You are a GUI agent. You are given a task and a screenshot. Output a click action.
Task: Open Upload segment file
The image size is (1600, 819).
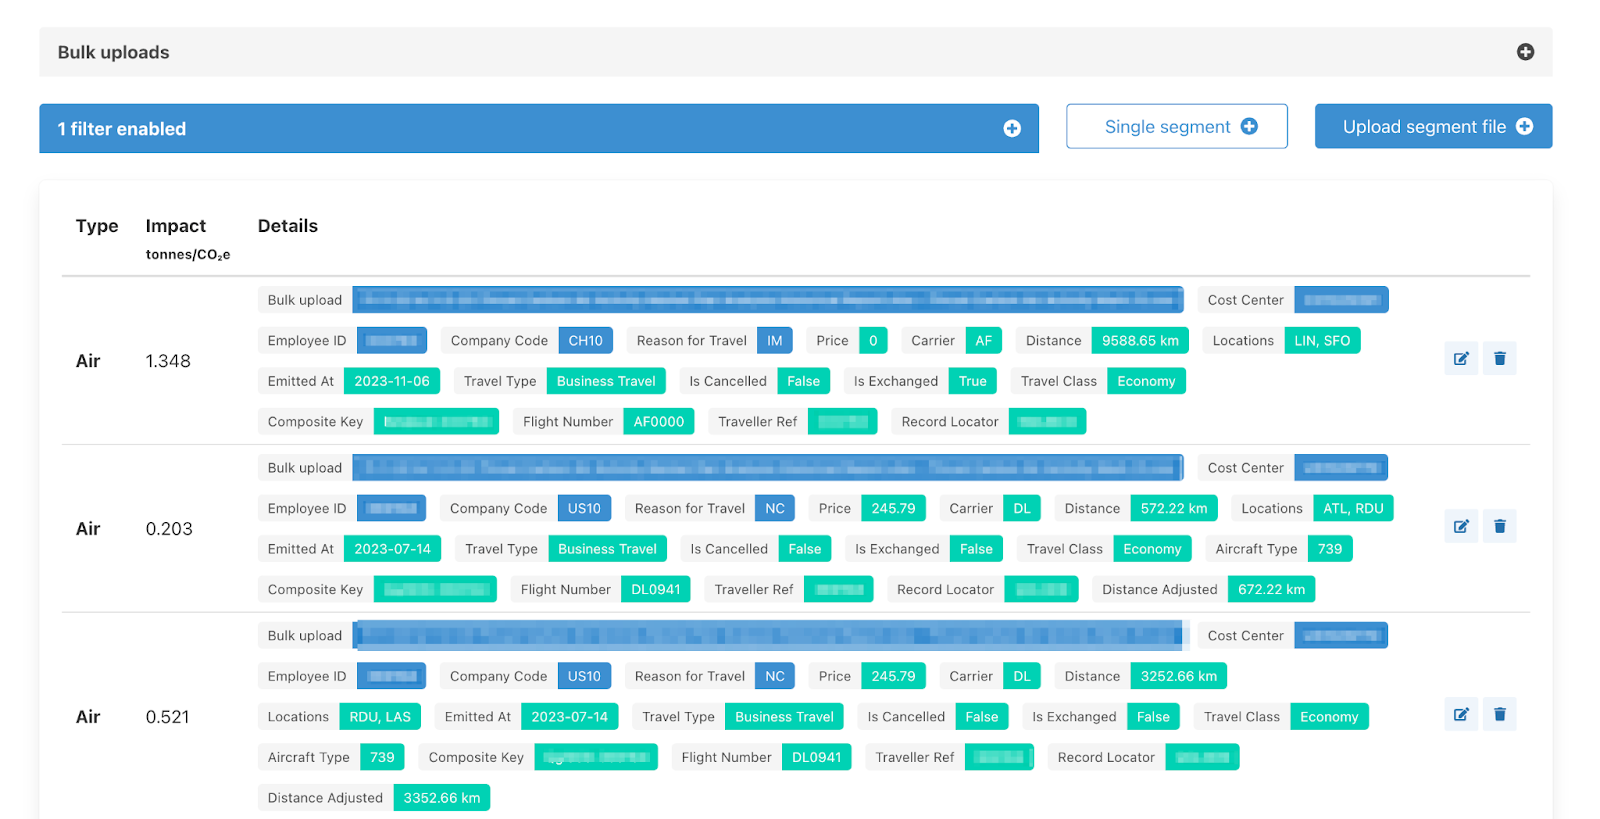click(x=1432, y=127)
